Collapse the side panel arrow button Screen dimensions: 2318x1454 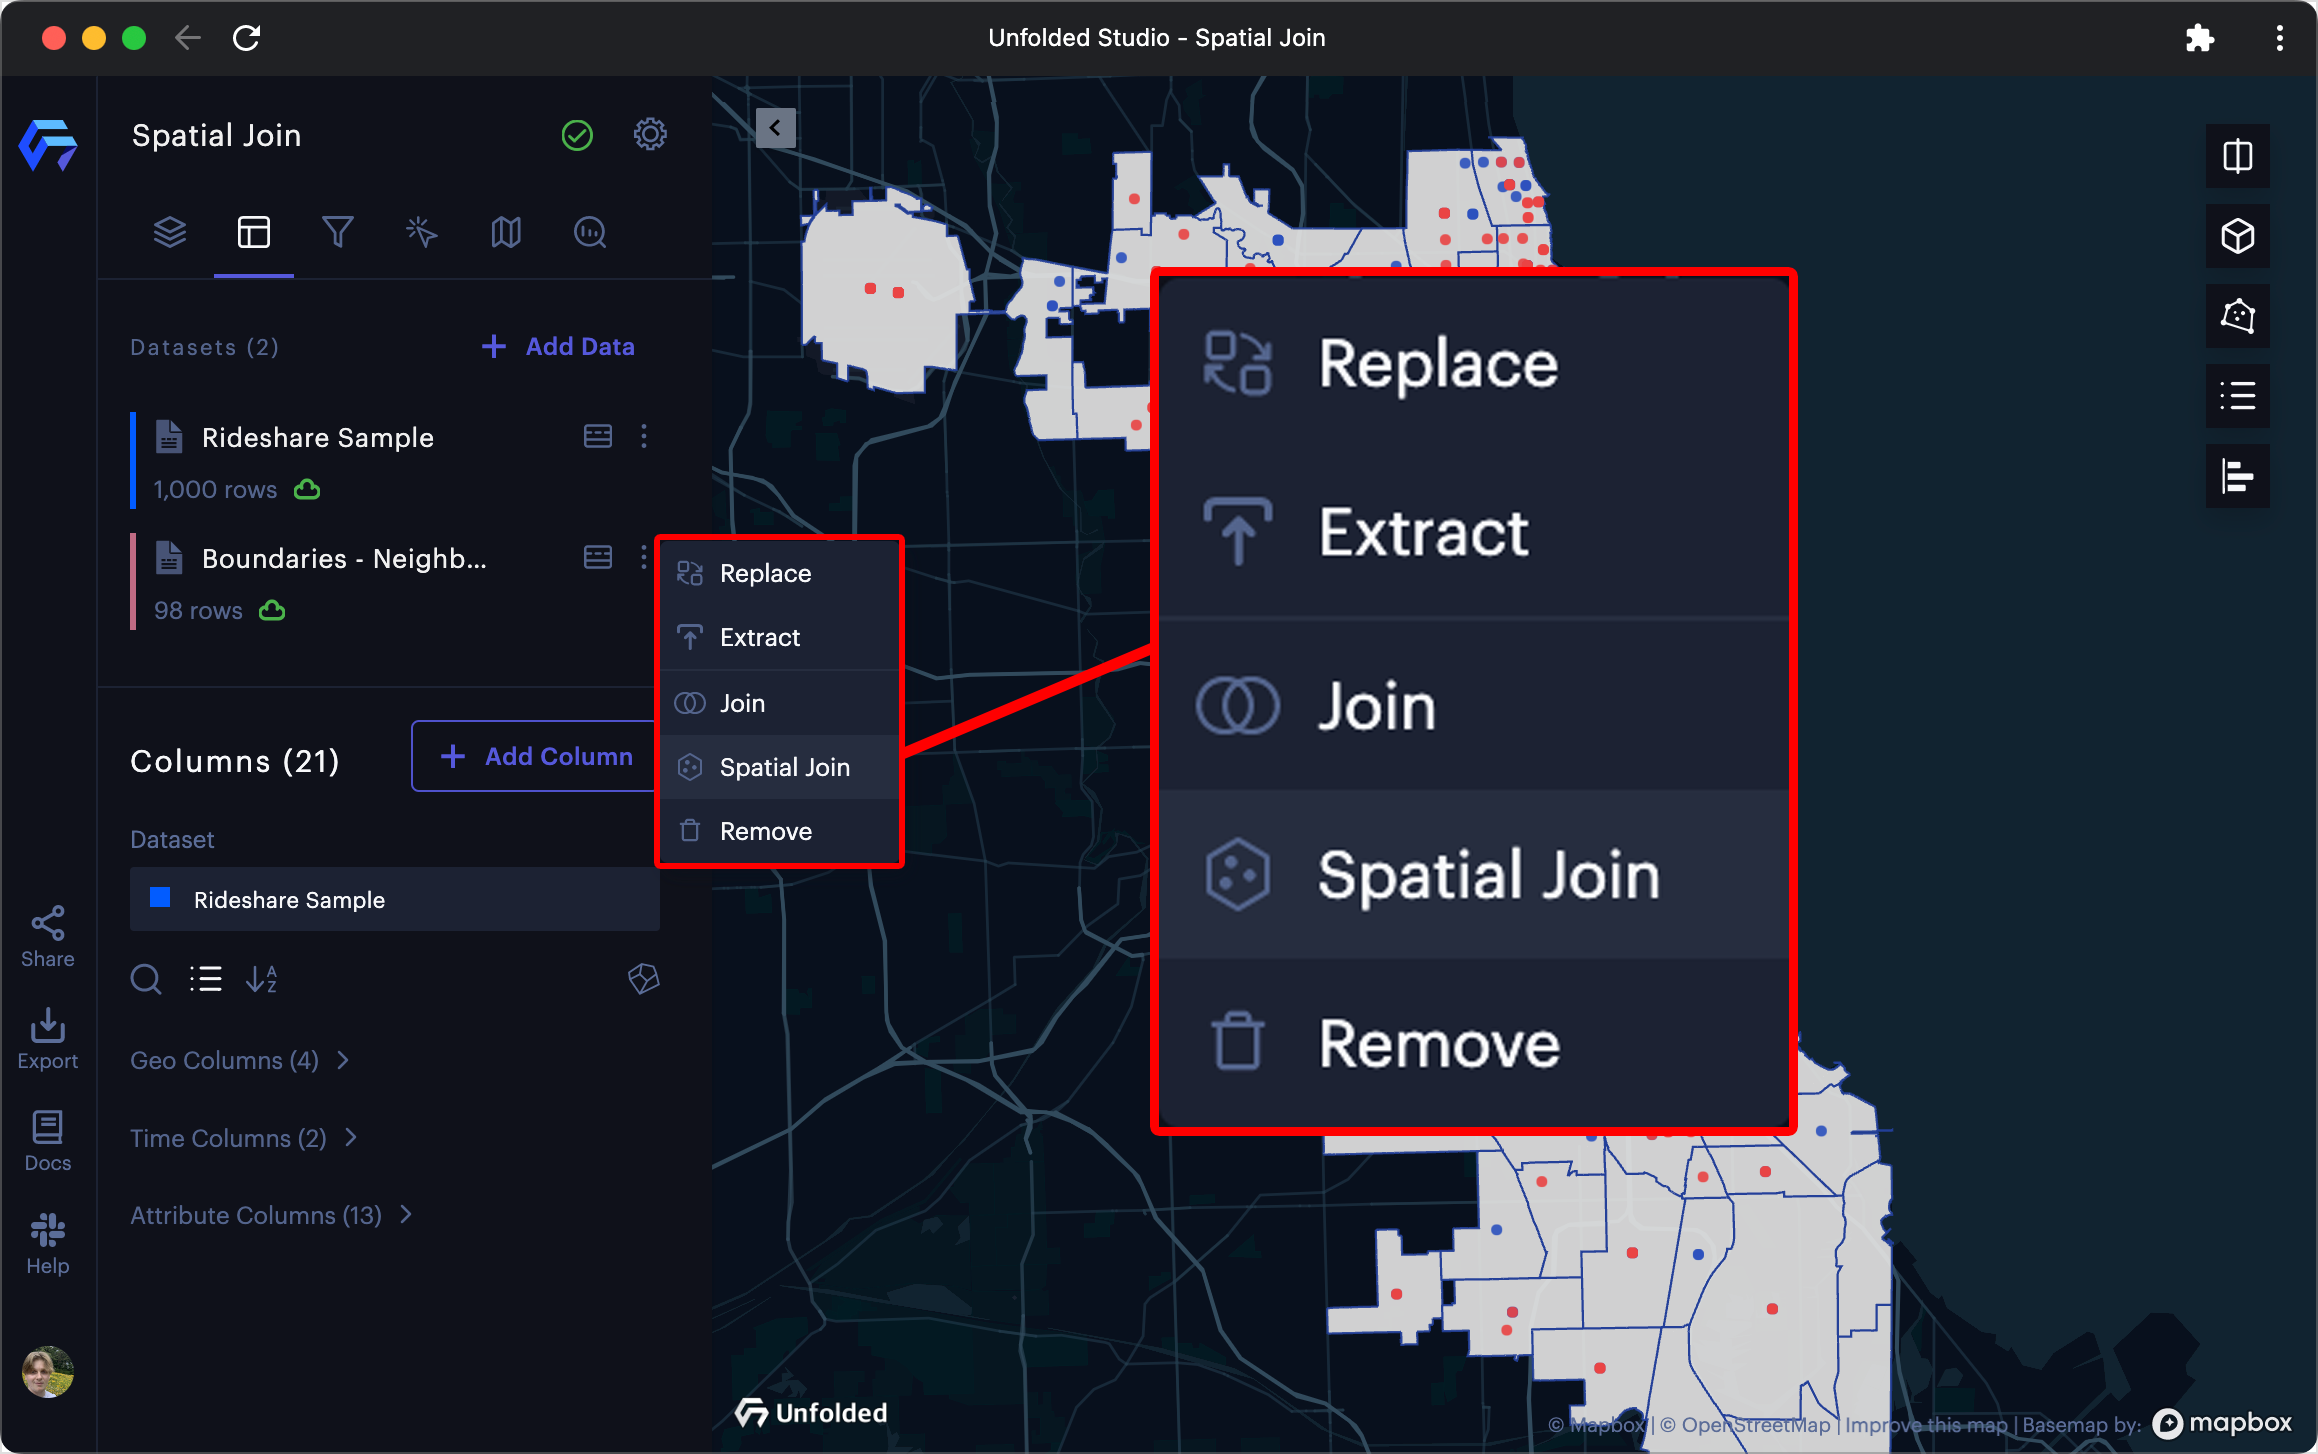(775, 128)
